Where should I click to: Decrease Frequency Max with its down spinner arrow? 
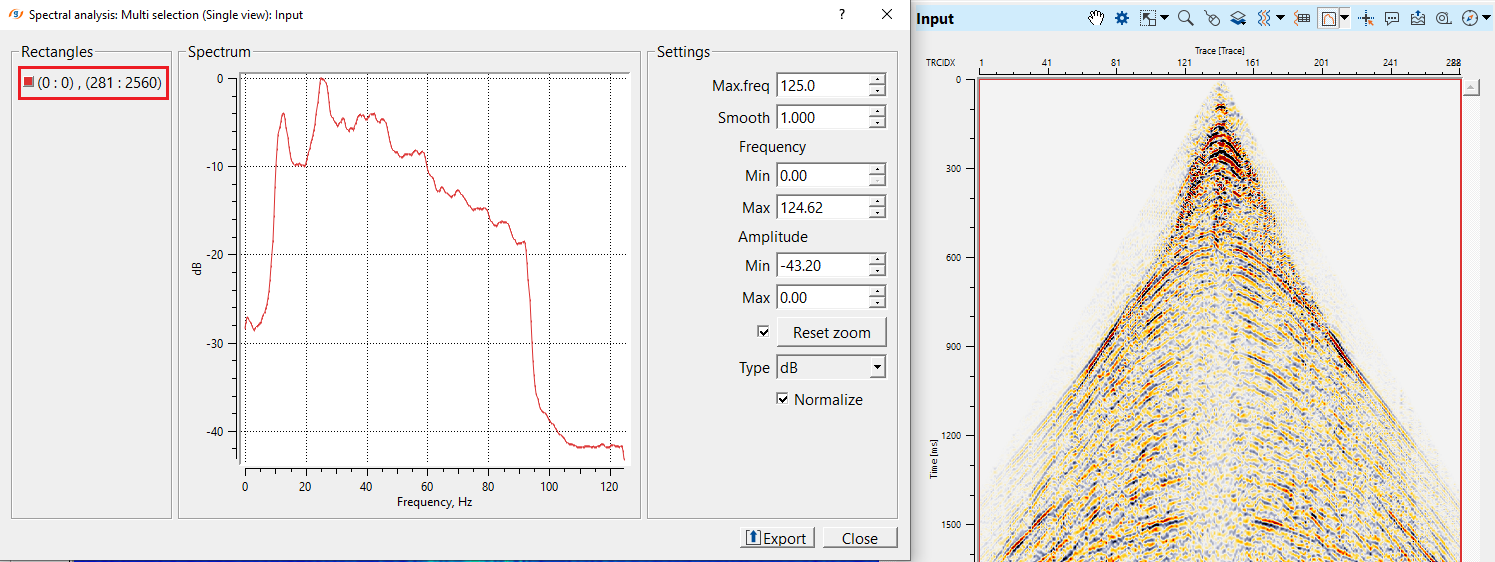[x=877, y=213]
